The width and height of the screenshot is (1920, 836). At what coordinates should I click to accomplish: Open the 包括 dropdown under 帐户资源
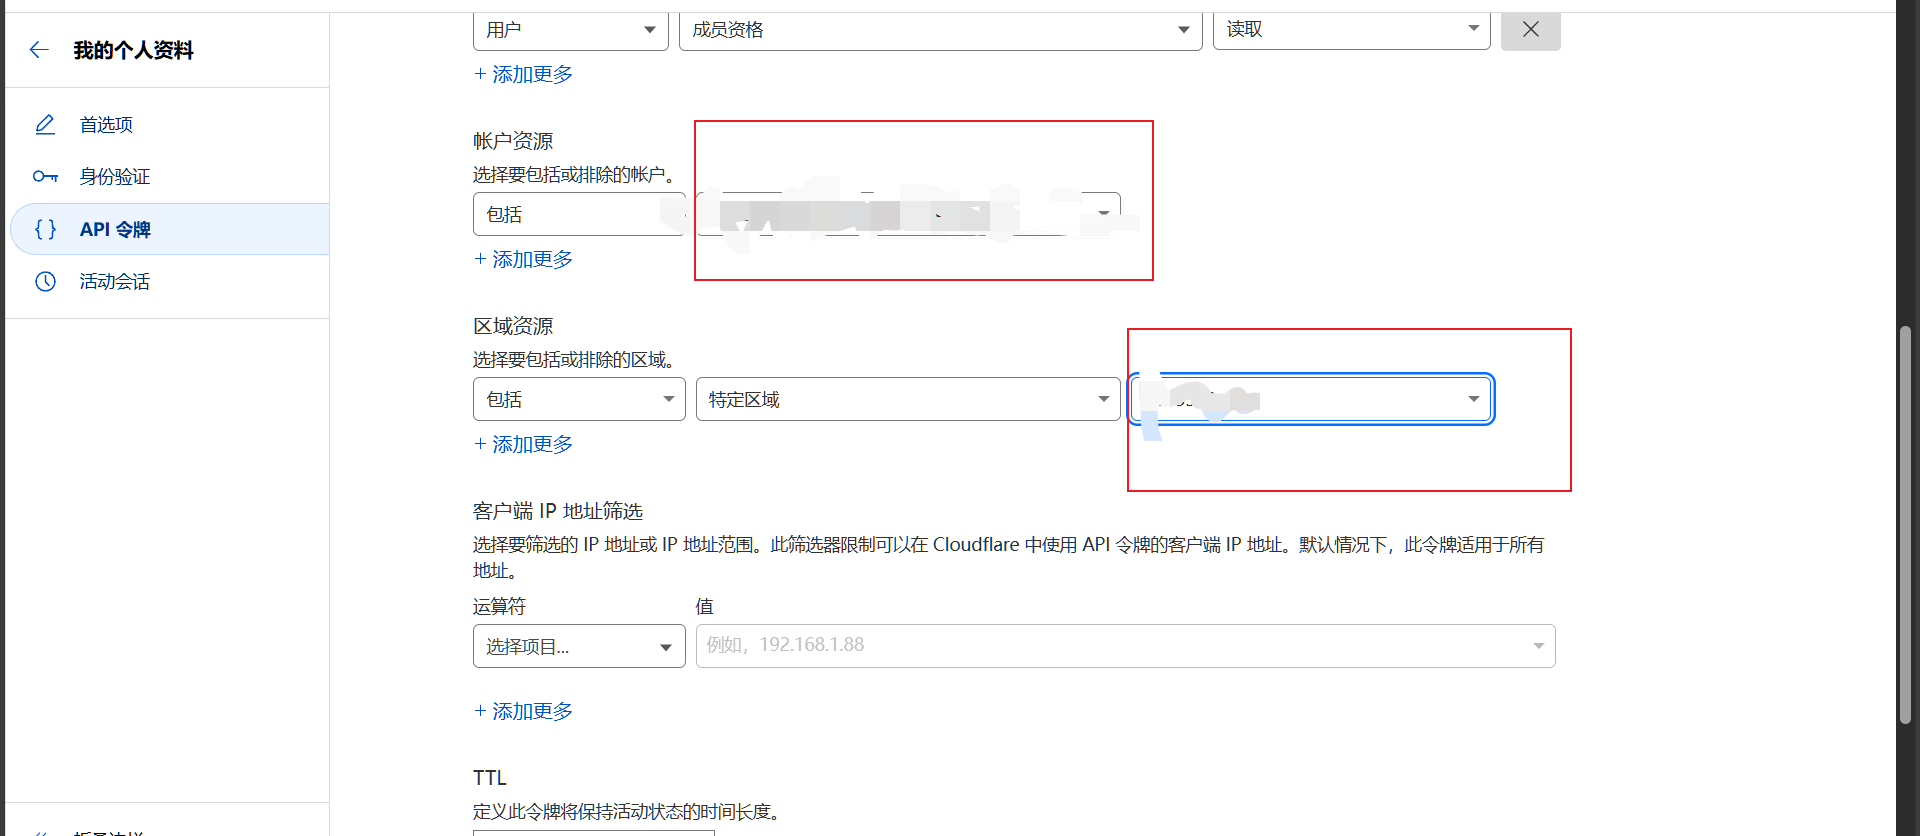coord(578,214)
